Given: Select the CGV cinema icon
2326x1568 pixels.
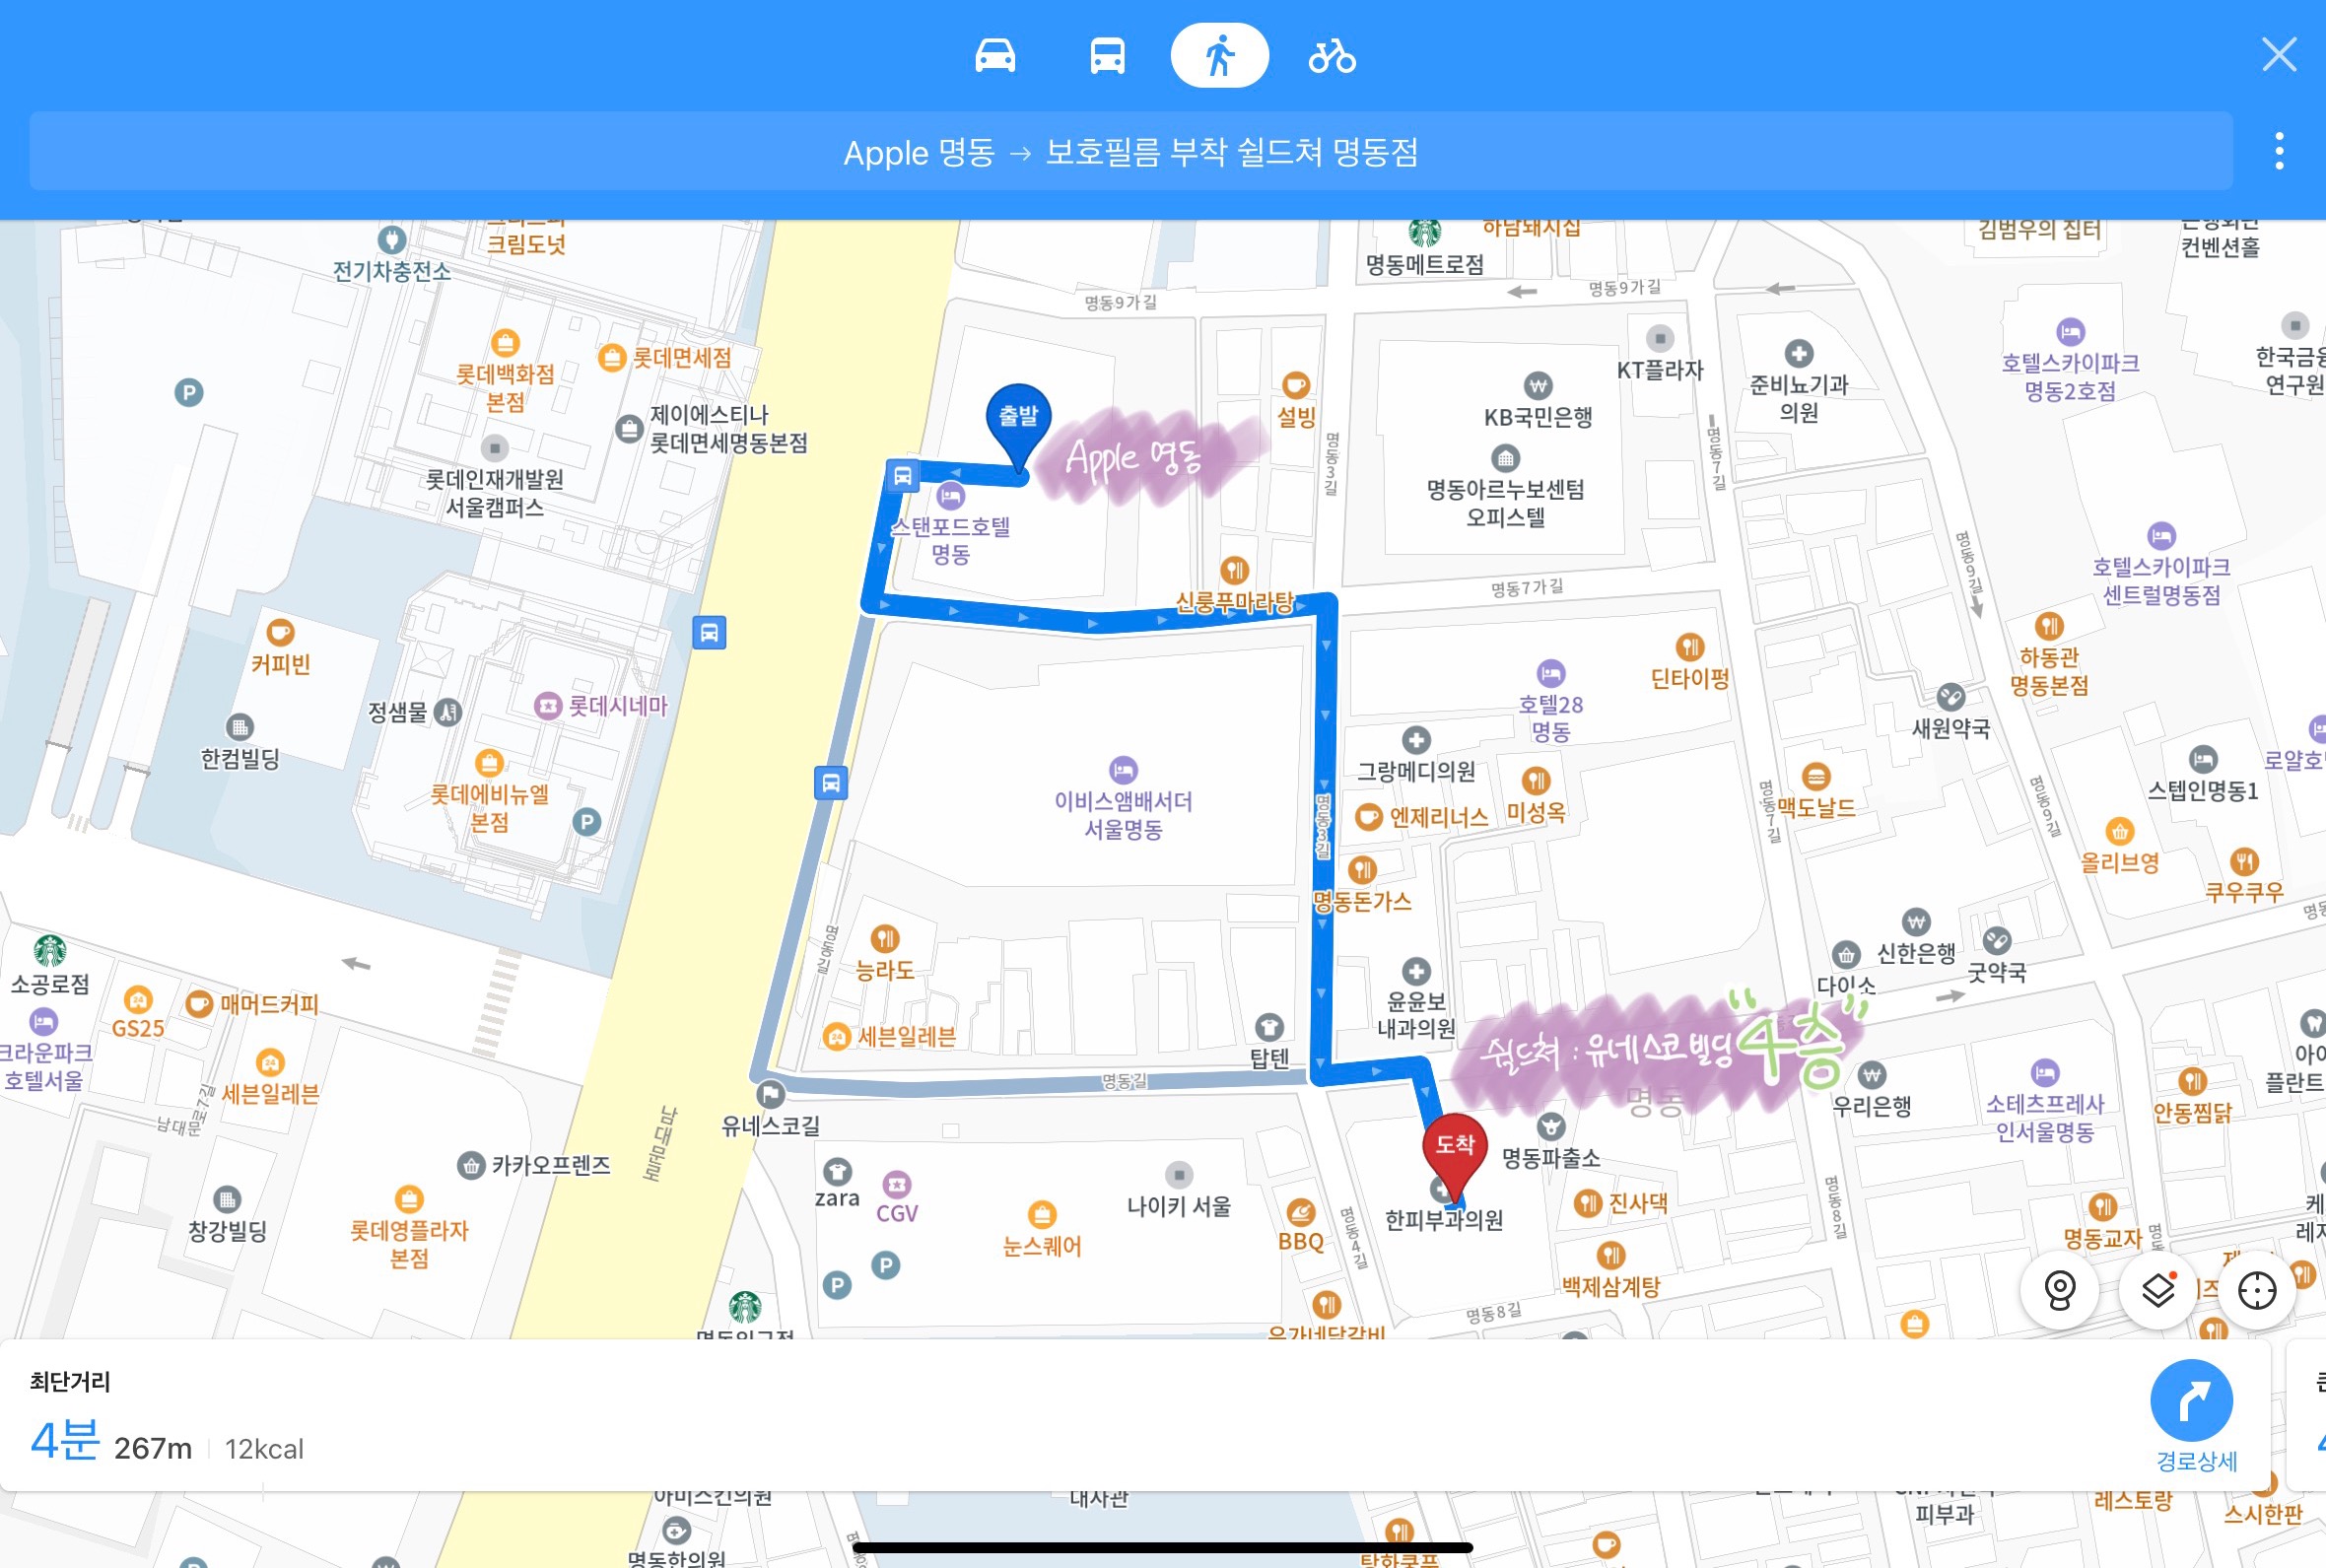Looking at the screenshot, I should (x=896, y=1185).
